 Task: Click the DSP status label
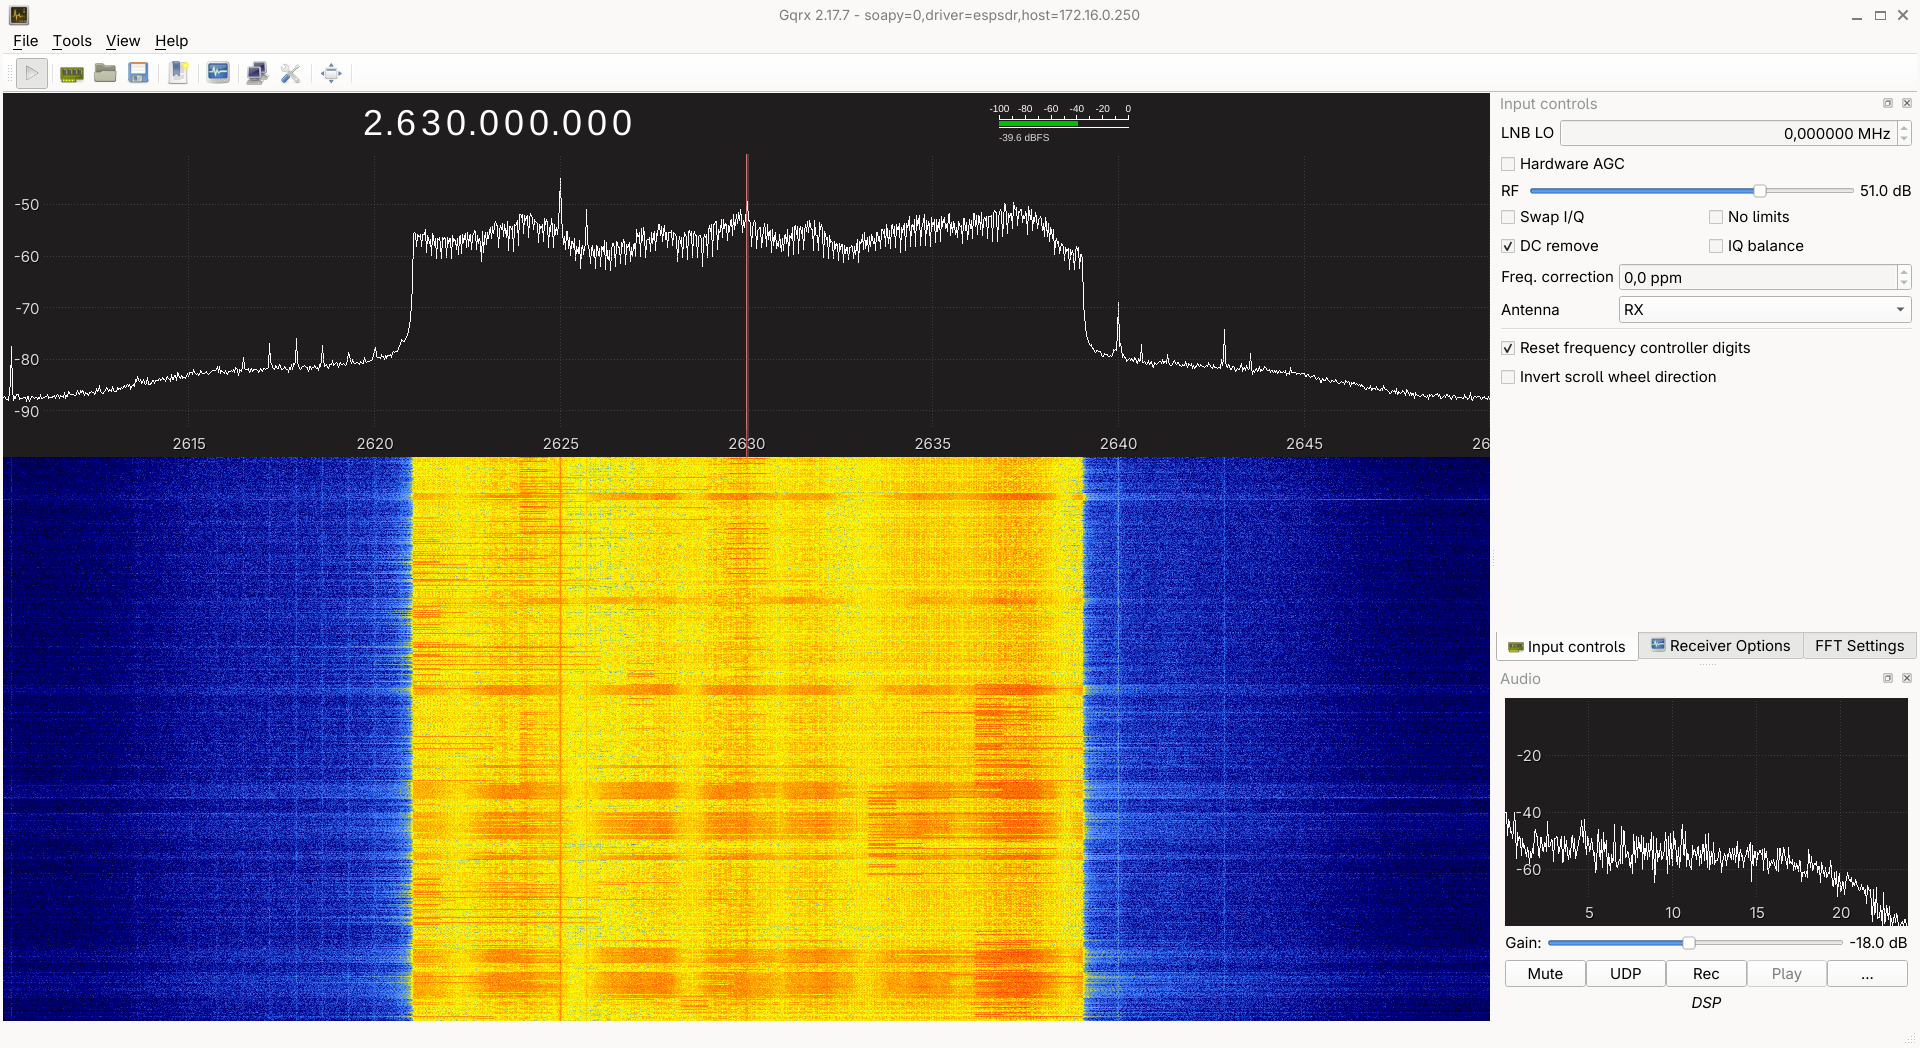point(1706,1003)
